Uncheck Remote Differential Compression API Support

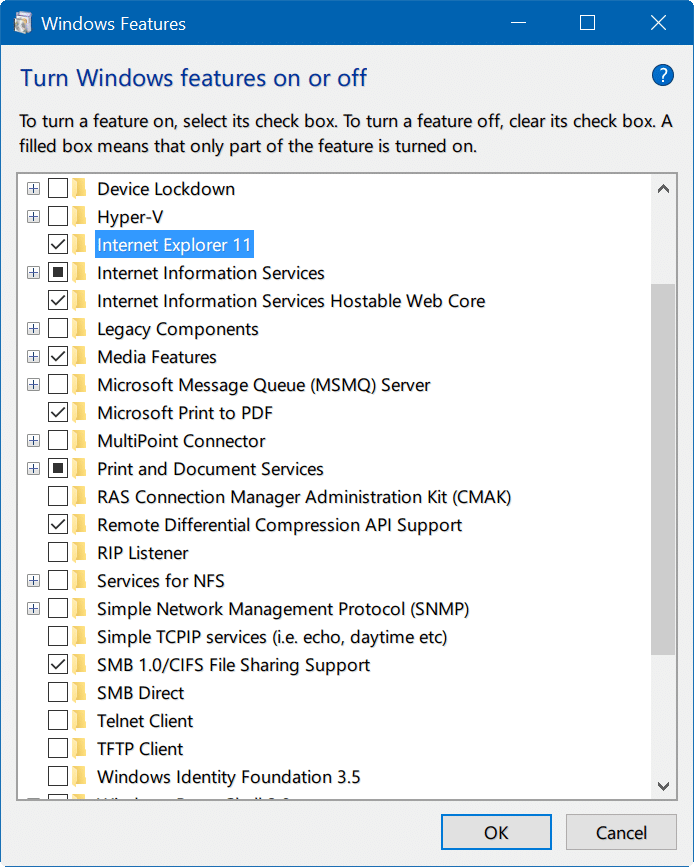(x=58, y=524)
